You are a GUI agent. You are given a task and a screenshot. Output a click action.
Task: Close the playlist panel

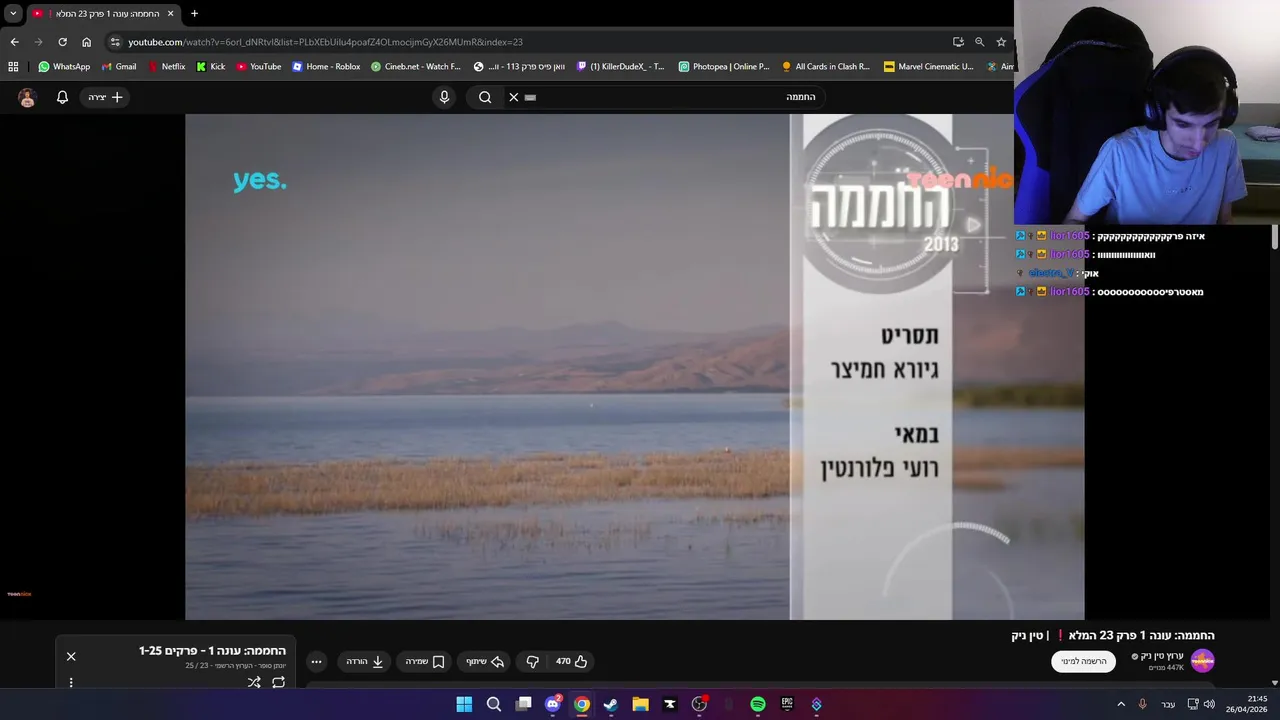(x=71, y=656)
